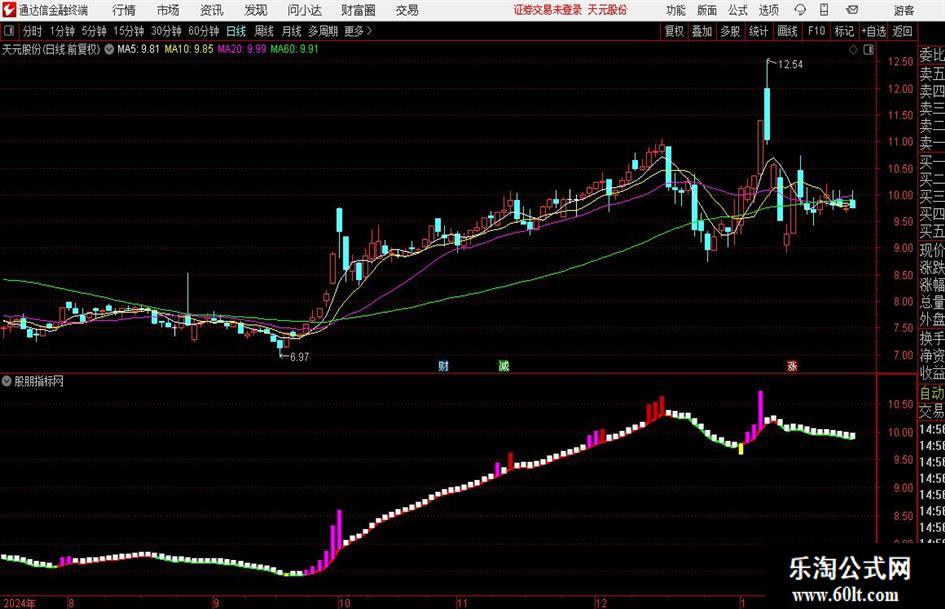Switch to 5分钟 period tab

pyautogui.click(x=94, y=31)
